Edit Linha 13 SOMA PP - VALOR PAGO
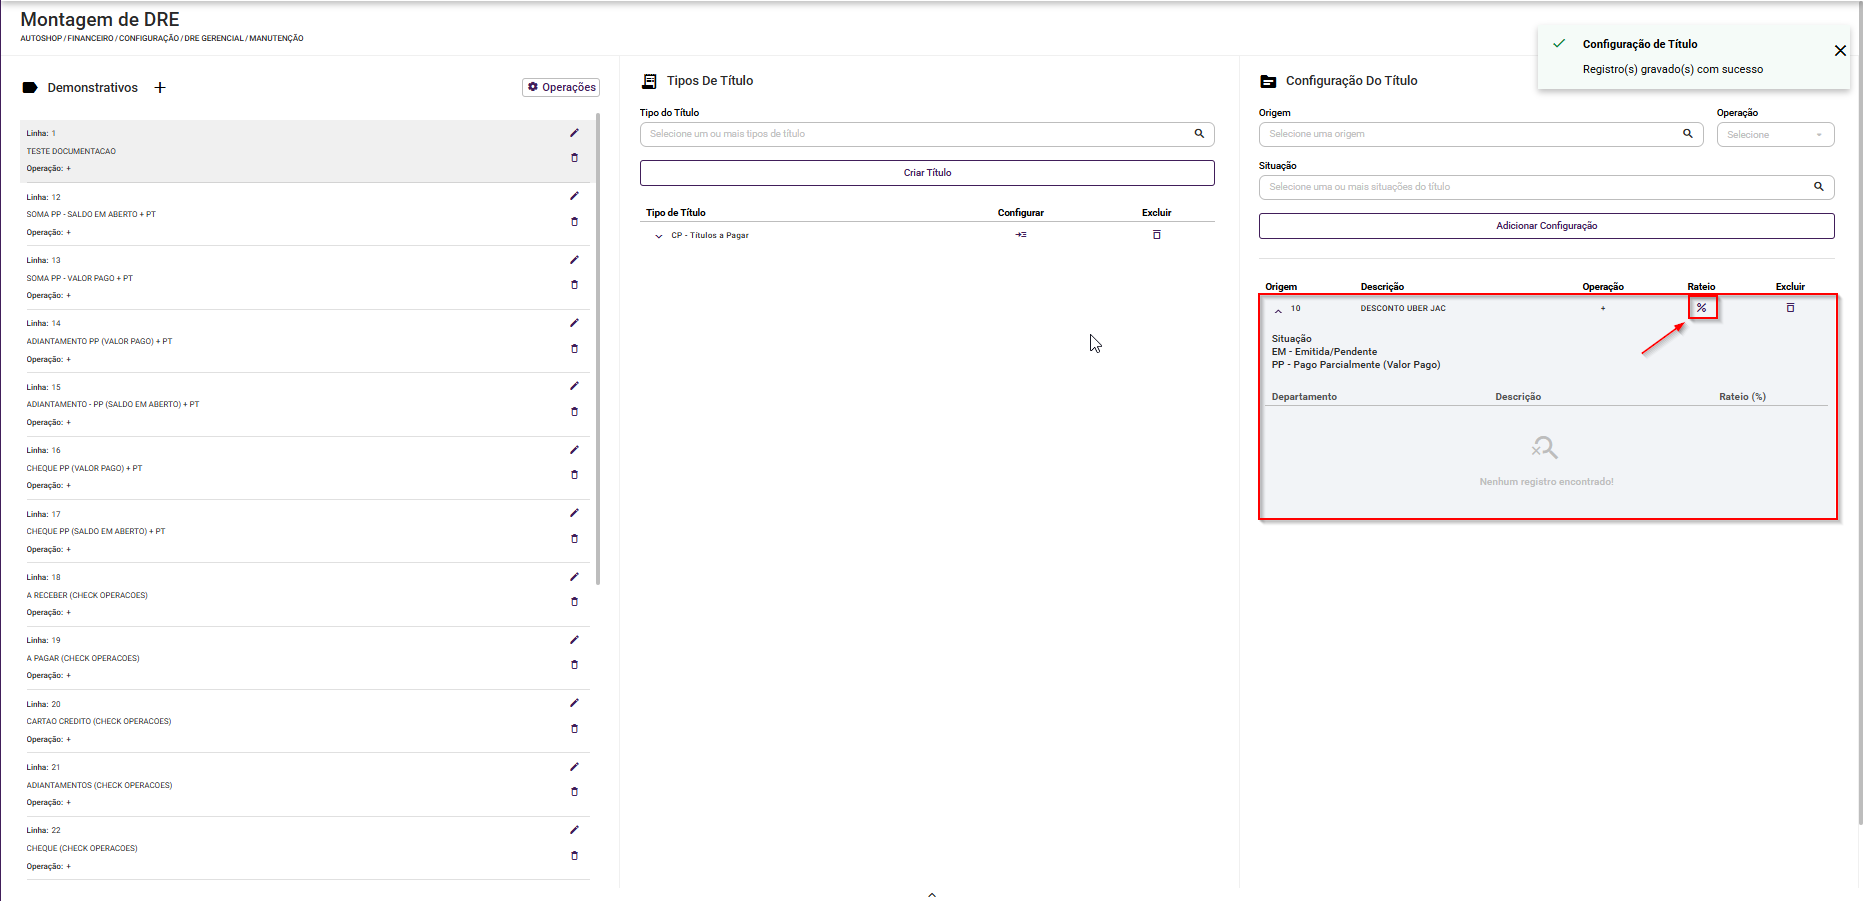This screenshot has width=1863, height=901. pos(574,260)
